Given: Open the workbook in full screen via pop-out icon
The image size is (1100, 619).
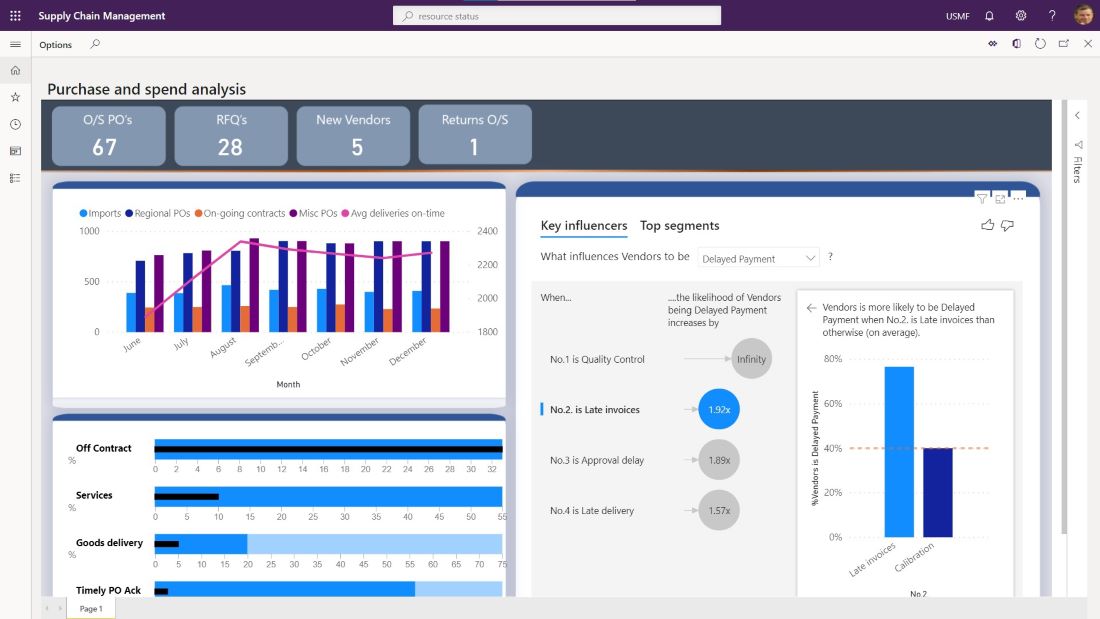Looking at the screenshot, I should (x=1064, y=43).
